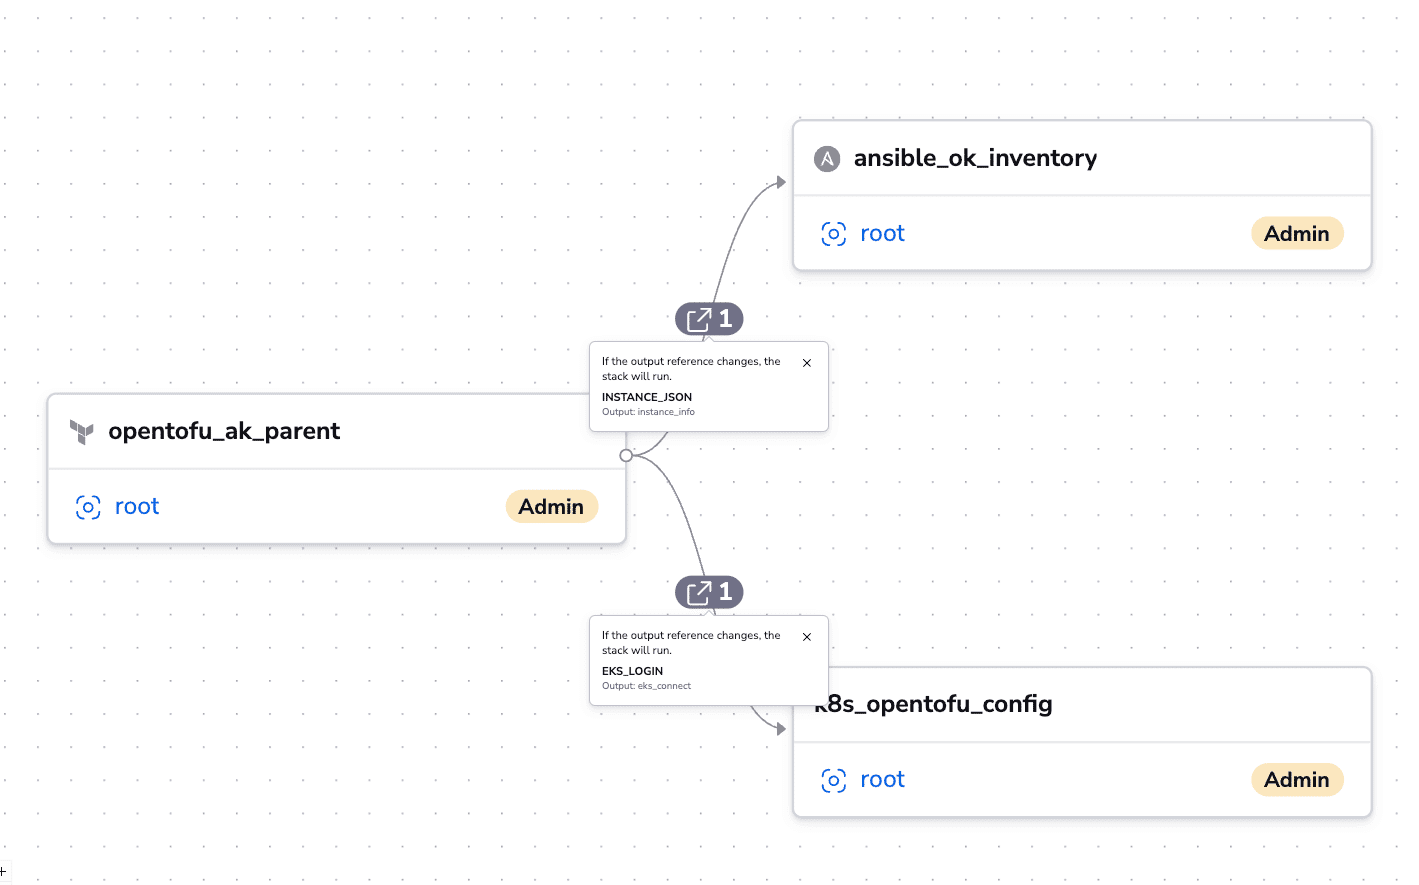Open the root space link in ansible_ok_inventory
This screenshot has height=885, width=1419.
pos(882,234)
